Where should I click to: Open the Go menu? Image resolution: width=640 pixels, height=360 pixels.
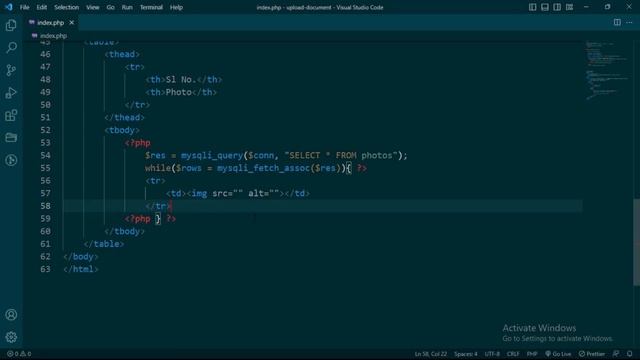110,7
